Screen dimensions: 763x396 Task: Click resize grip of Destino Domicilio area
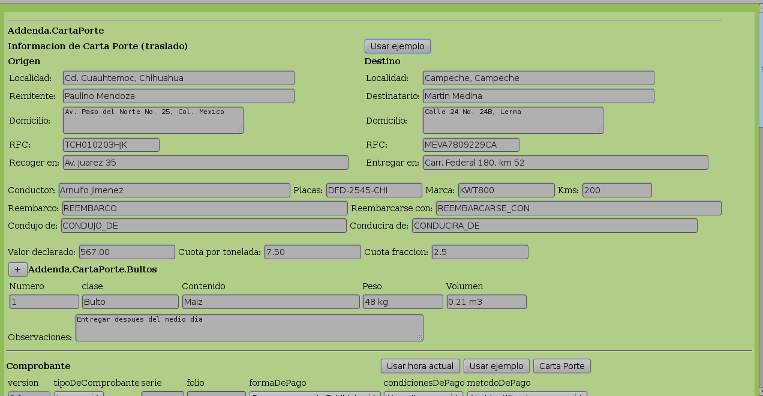point(600,130)
